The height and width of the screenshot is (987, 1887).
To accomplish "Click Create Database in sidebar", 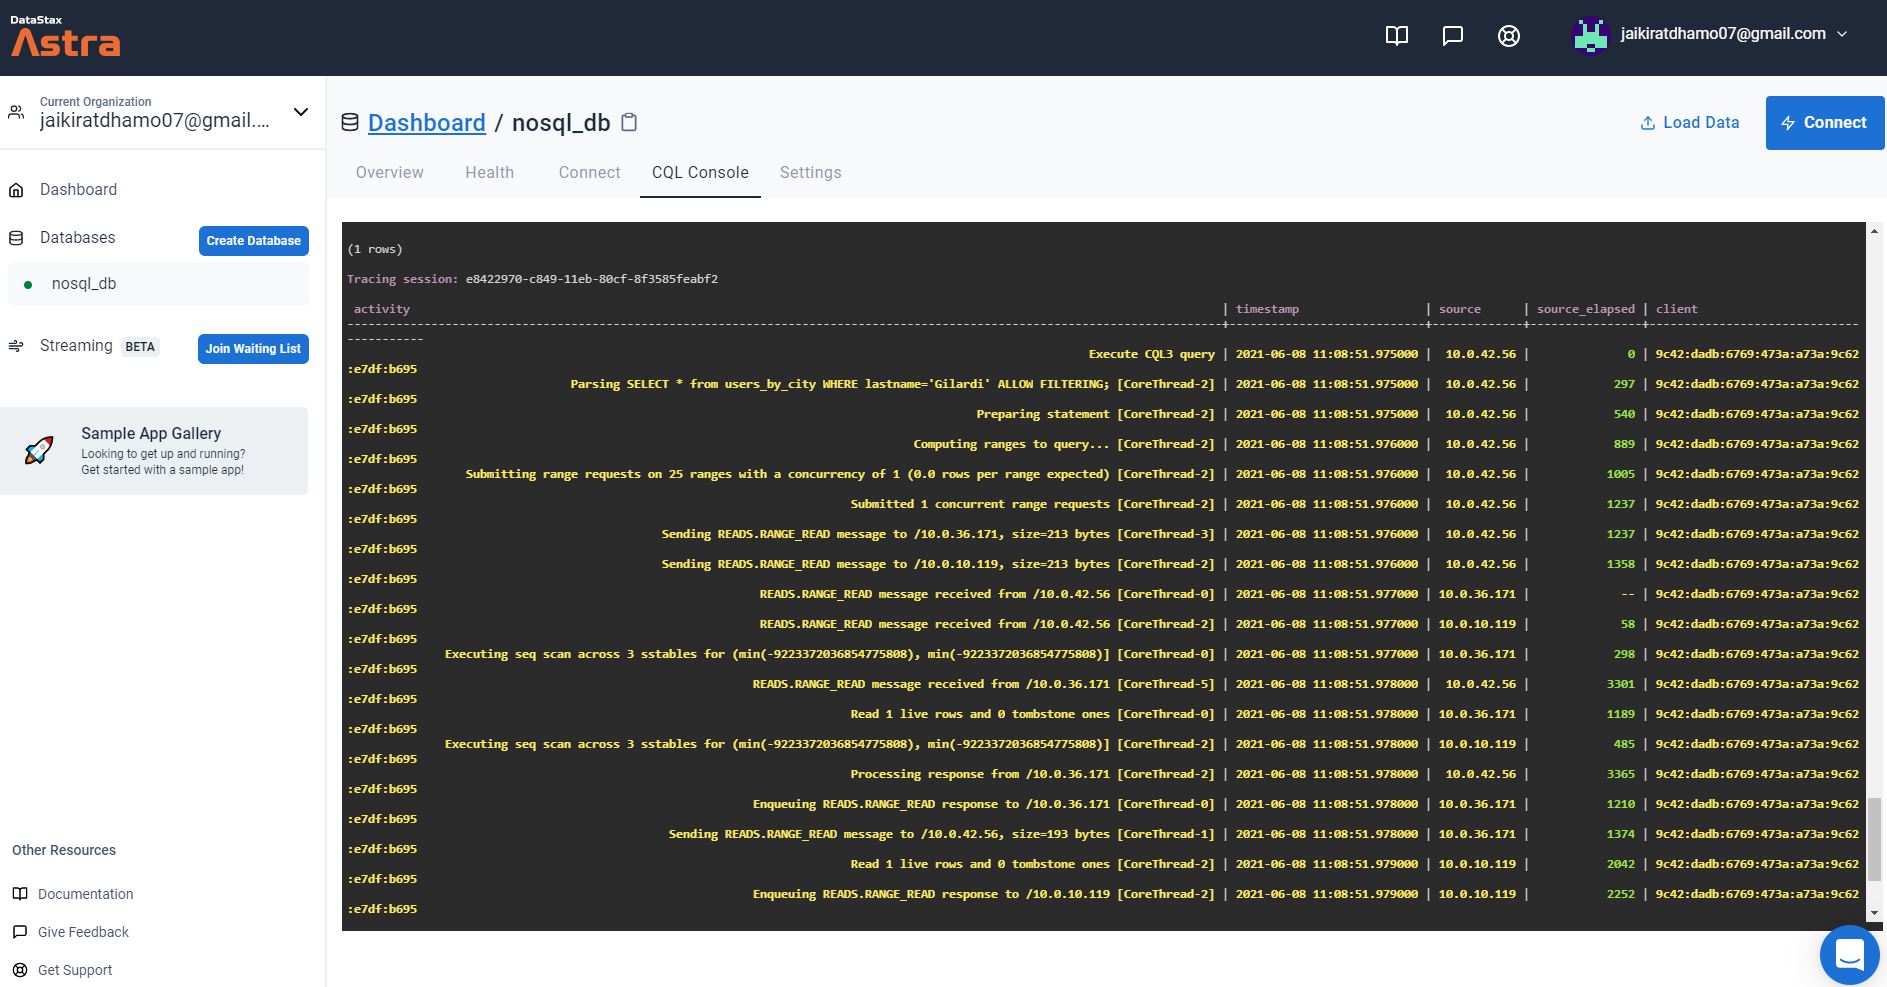I will click(253, 240).
